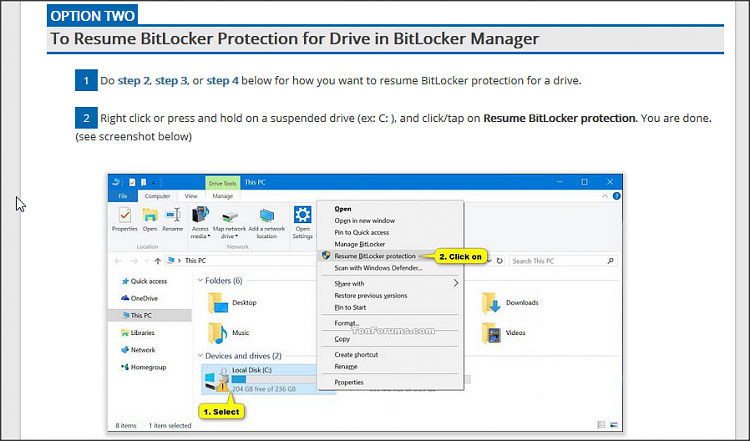Click the Properties ribbon icon
The image size is (750, 441).
click(125, 215)
